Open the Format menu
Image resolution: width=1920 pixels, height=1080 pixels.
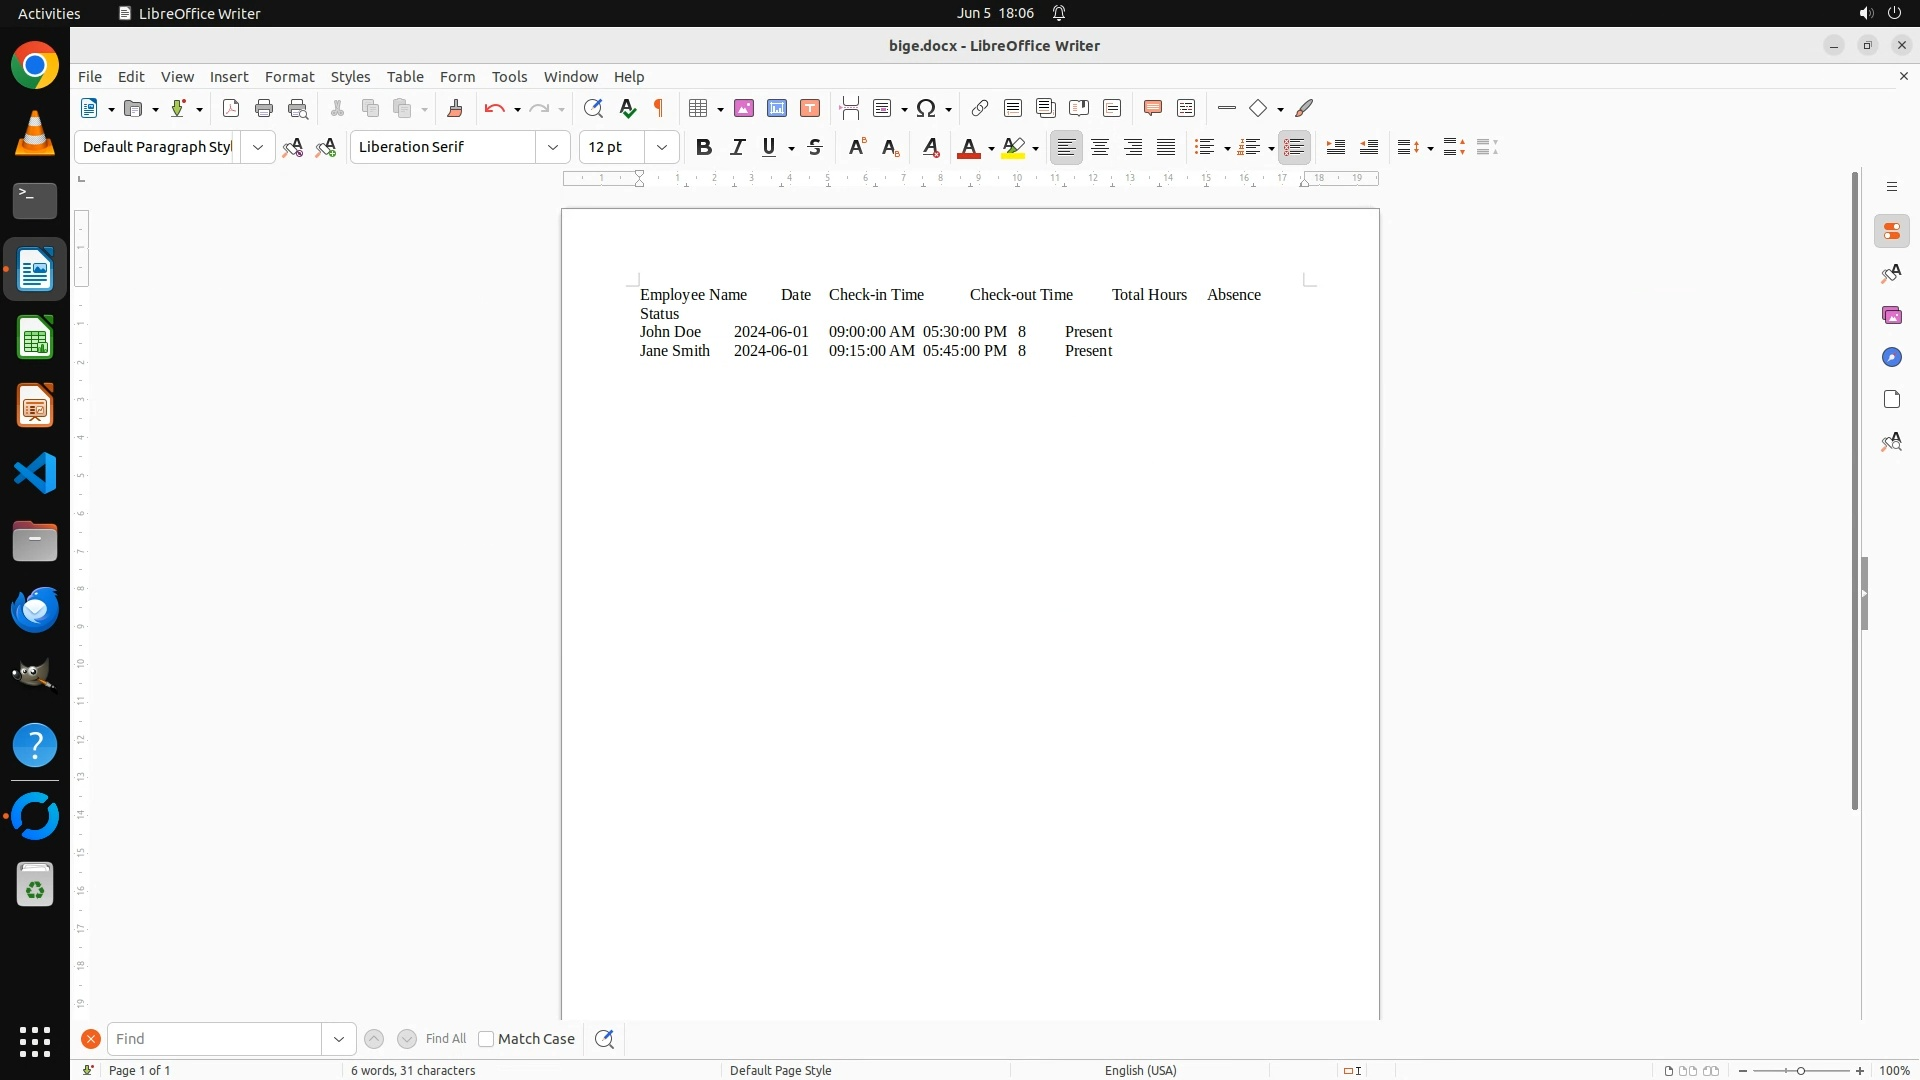click(x=289, y=76)
